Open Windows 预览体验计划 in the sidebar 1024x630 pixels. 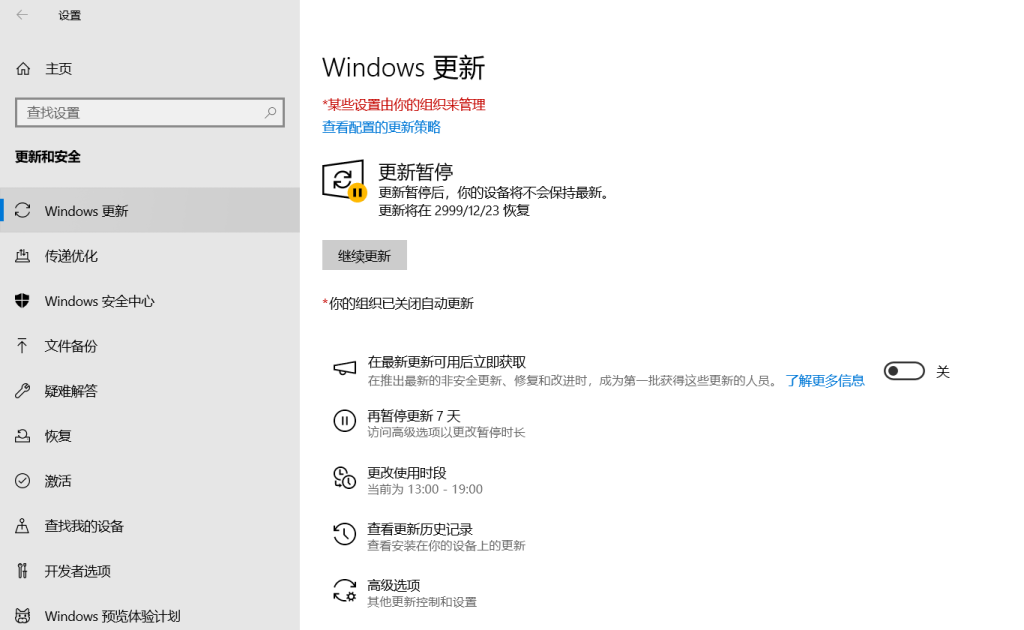pyautogui.click(x=150, y=616)
